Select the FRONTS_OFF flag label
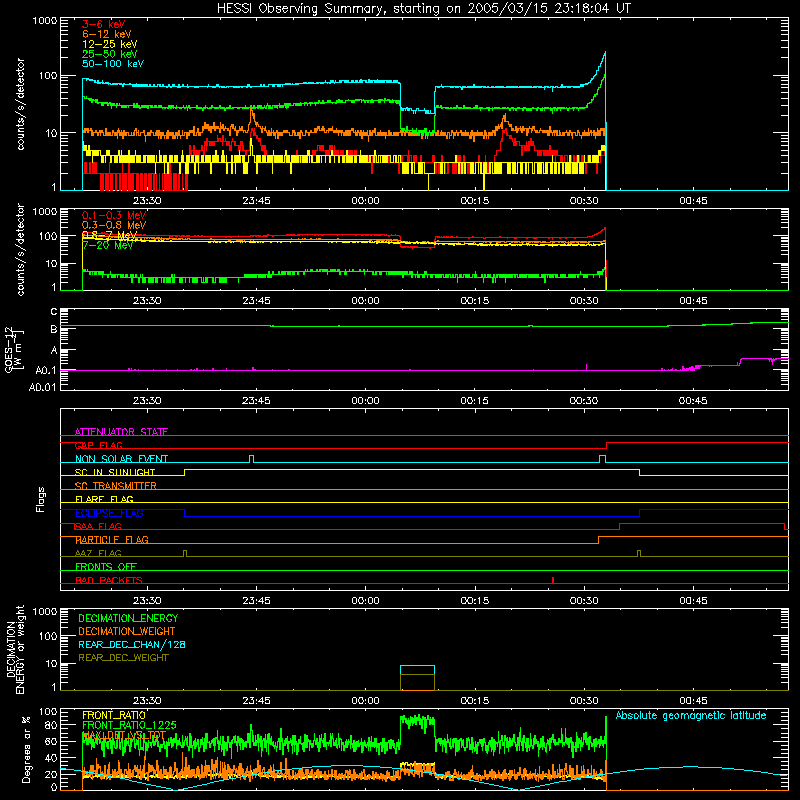 pyautogui.click(x=106, y=566)
